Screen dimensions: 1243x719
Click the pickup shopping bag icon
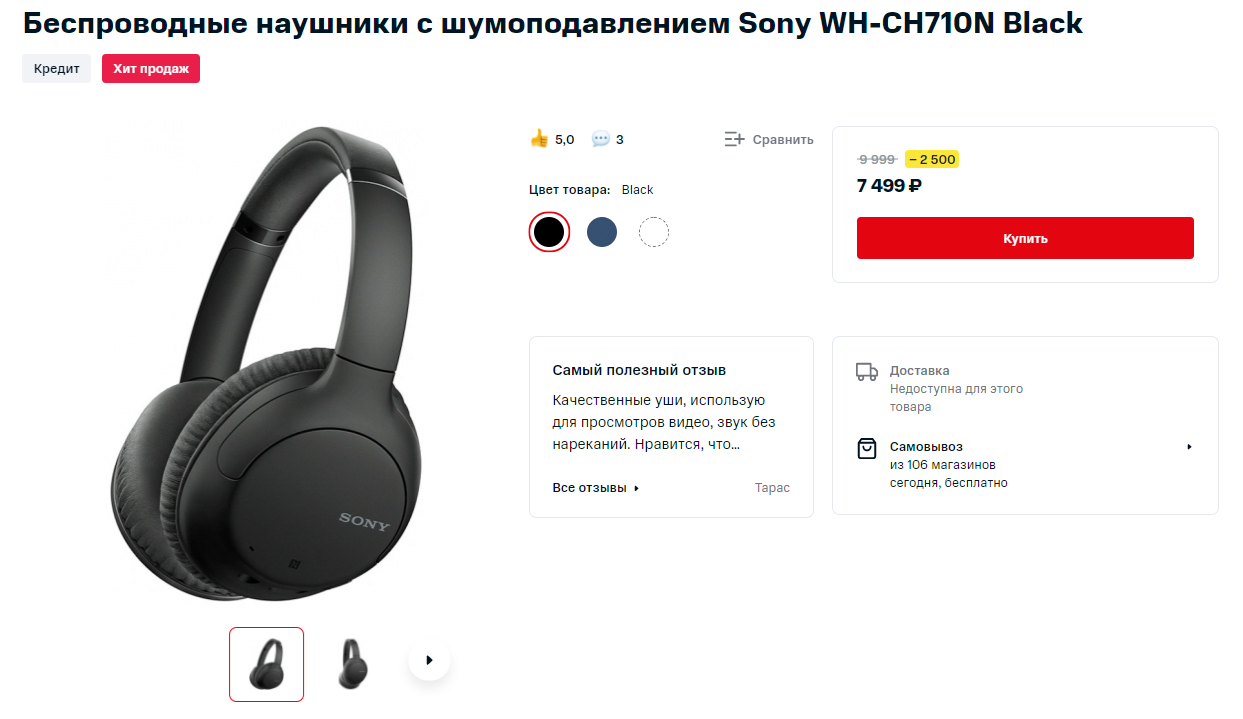(867, 448)
